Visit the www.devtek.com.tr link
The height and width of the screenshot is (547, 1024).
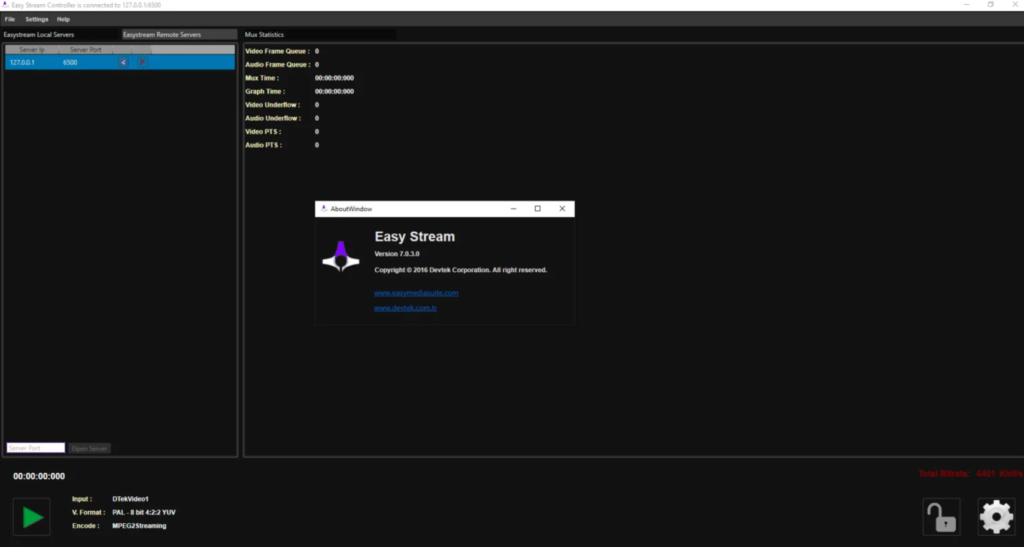(405, 308)
